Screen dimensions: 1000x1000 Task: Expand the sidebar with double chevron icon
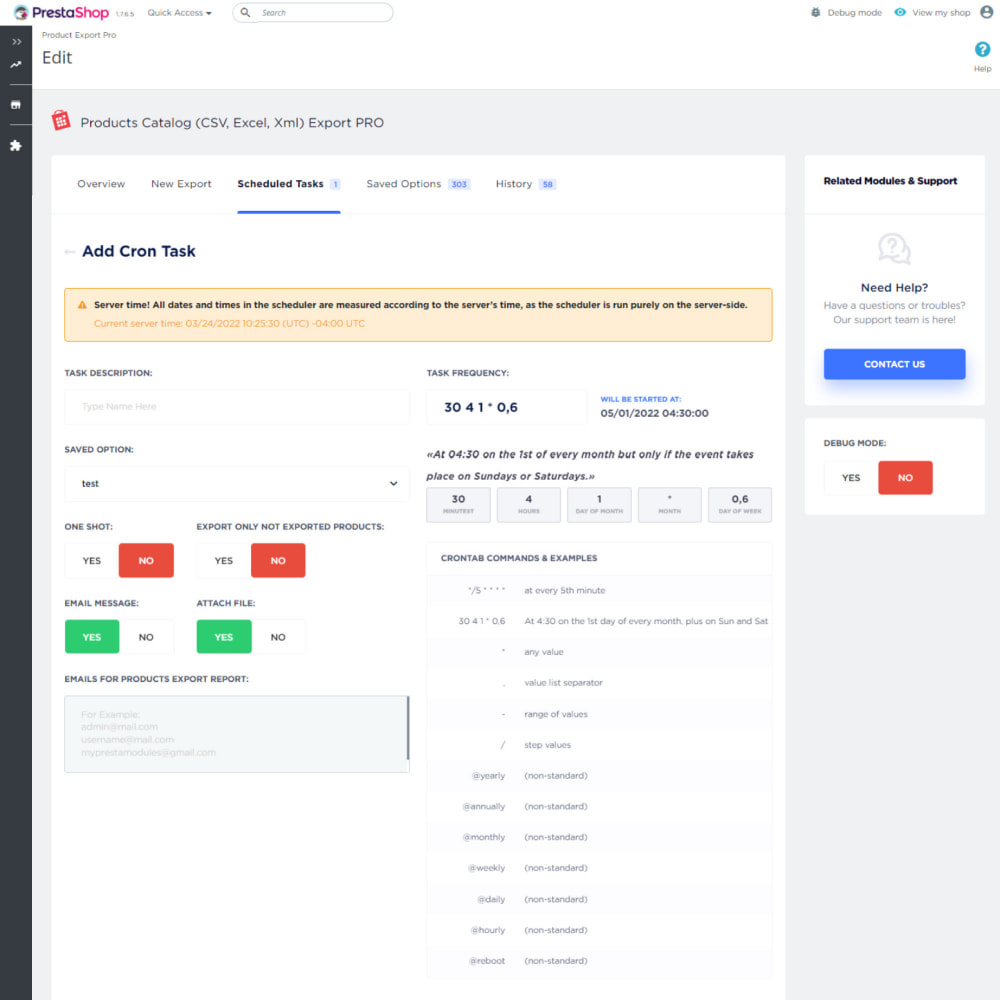coord(16,42)
